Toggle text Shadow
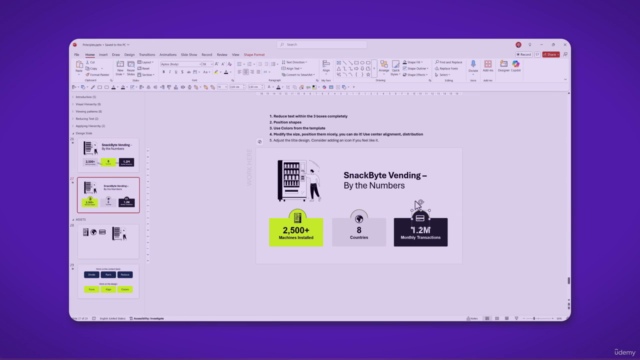 (x=182, y=72)
